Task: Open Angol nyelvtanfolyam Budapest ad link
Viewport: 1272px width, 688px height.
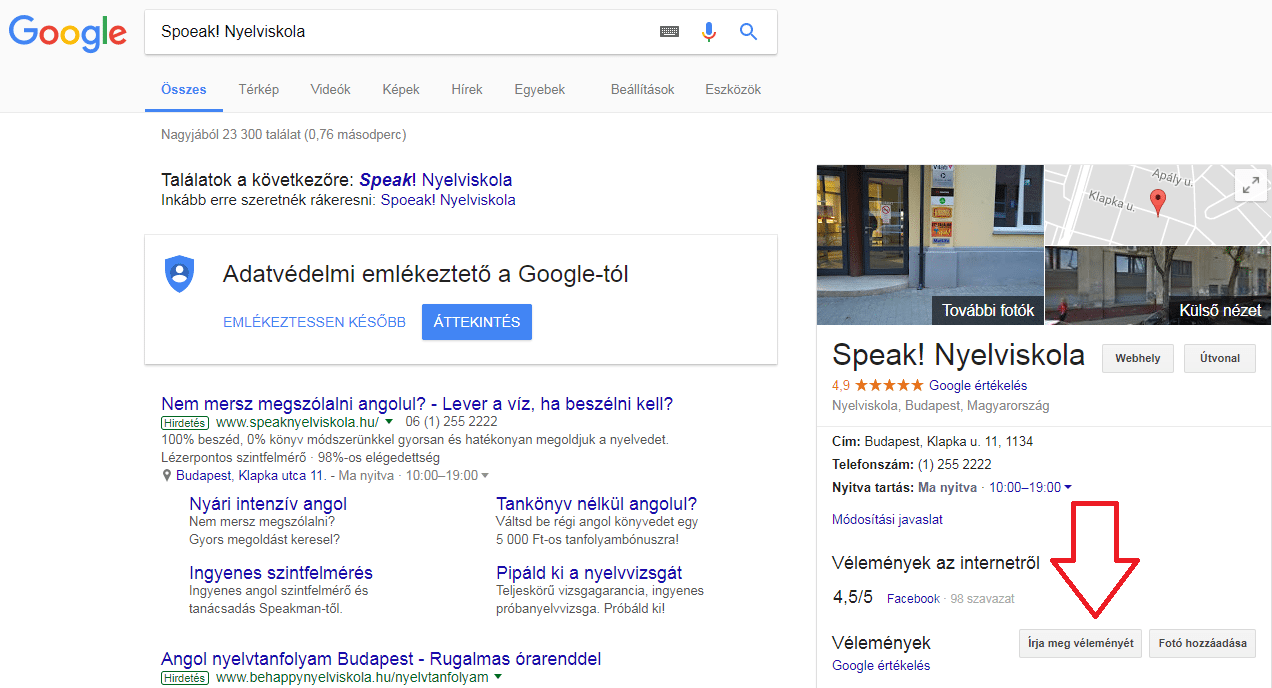Action: 381,659
